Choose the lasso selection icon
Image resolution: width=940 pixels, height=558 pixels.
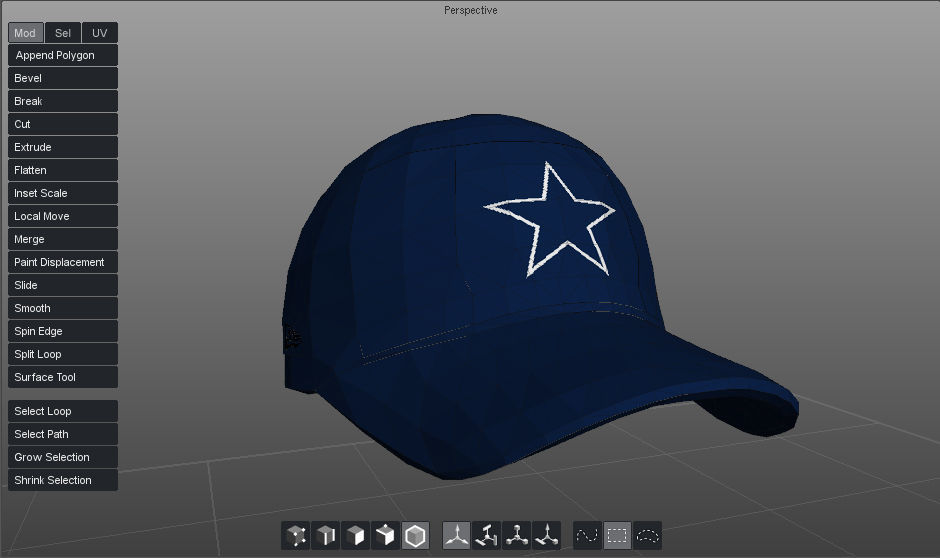647,535
